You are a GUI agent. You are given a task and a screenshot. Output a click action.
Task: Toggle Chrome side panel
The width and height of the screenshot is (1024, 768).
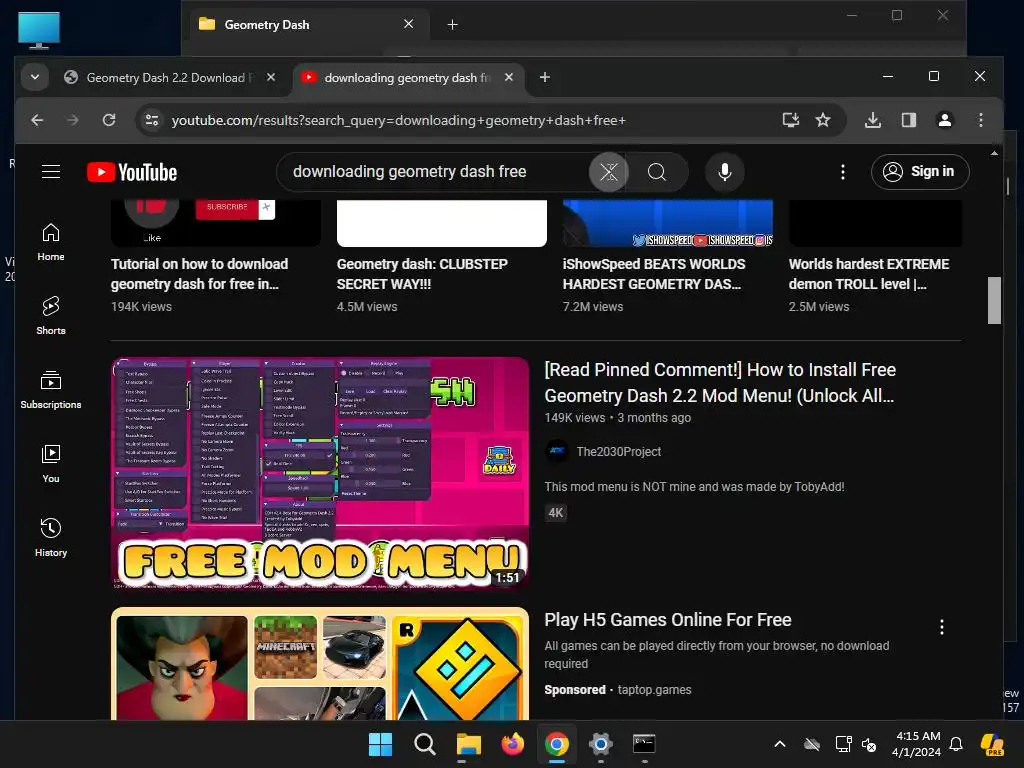(909, 120)
